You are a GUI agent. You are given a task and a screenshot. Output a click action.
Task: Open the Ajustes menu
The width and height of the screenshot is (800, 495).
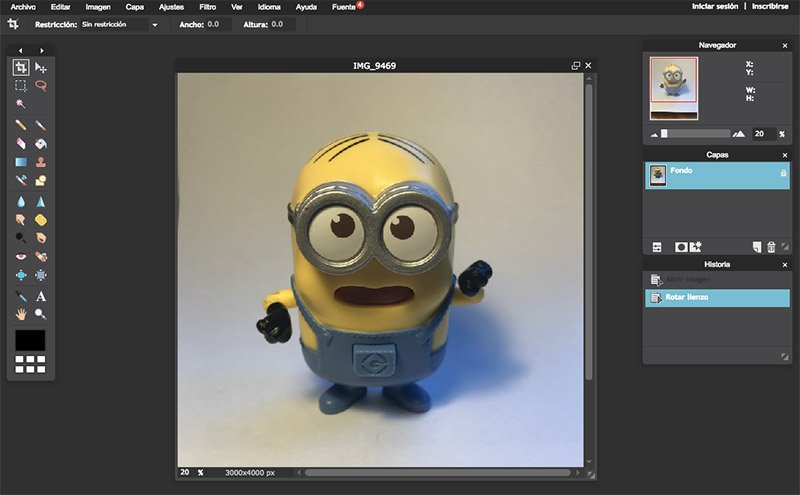[171, 7]
